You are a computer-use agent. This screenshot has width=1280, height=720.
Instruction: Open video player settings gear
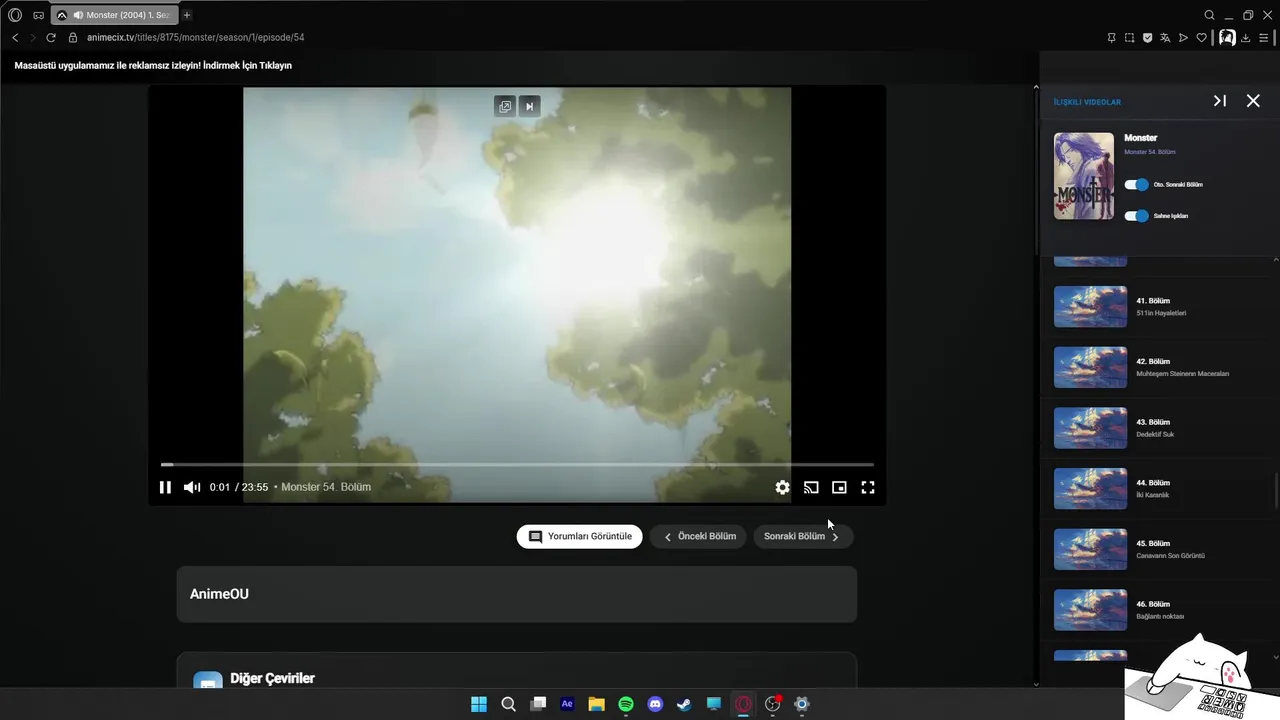coord(782,487)
